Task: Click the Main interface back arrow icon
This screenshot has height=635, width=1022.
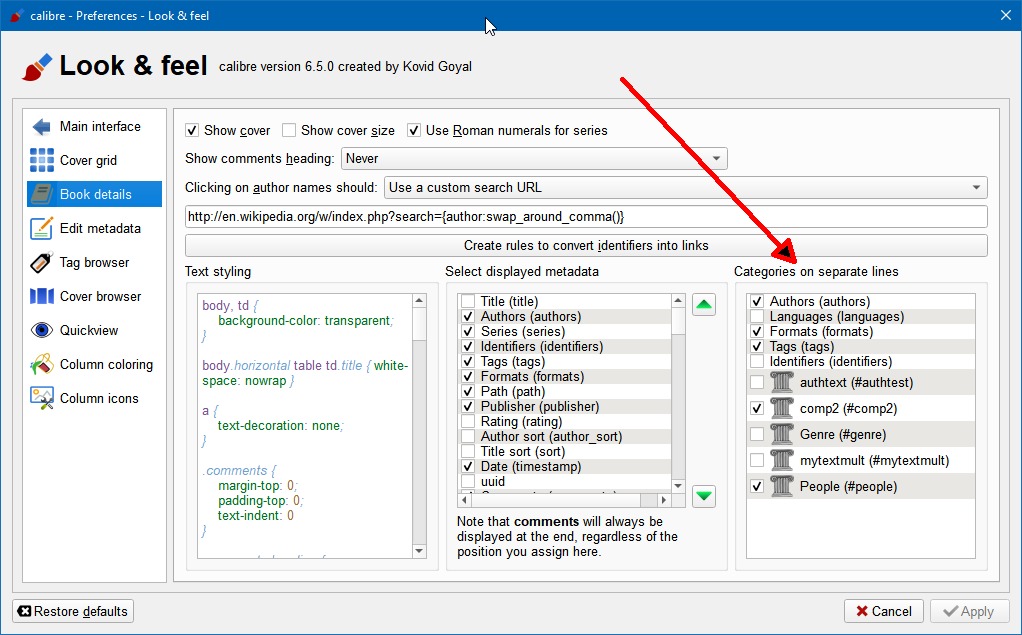Action: coord(42,126)
